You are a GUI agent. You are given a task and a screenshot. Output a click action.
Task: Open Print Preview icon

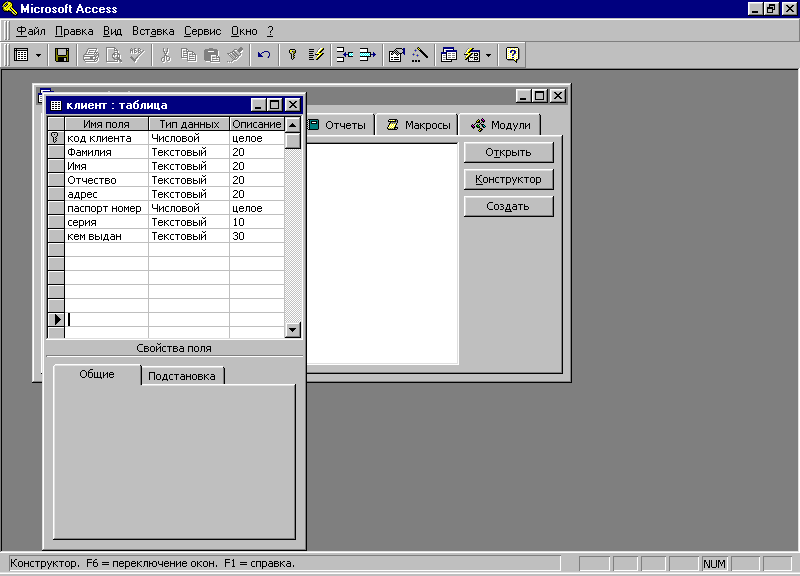pos(114,55)
